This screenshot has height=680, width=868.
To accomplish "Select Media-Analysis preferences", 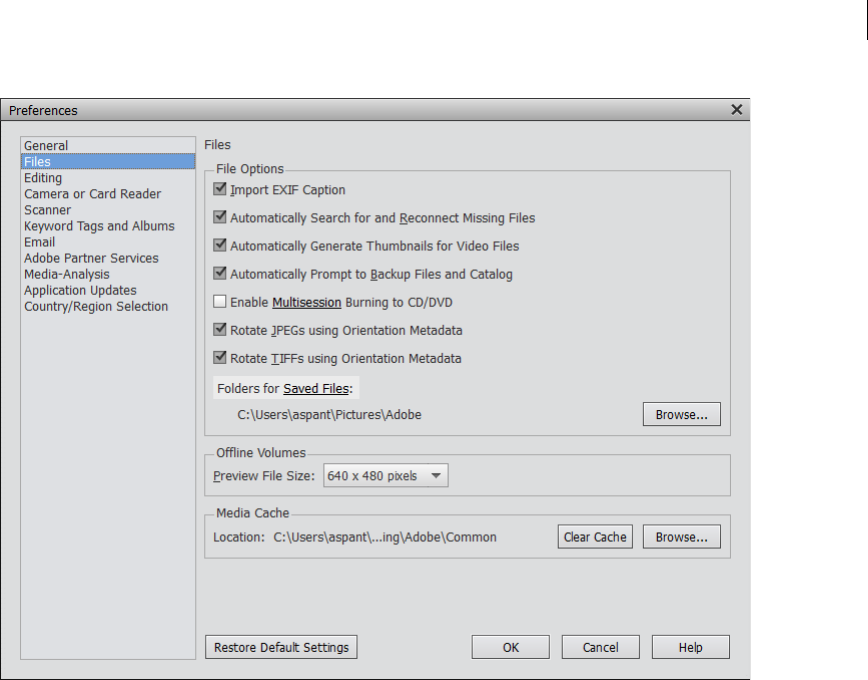I will click(108, 274).
